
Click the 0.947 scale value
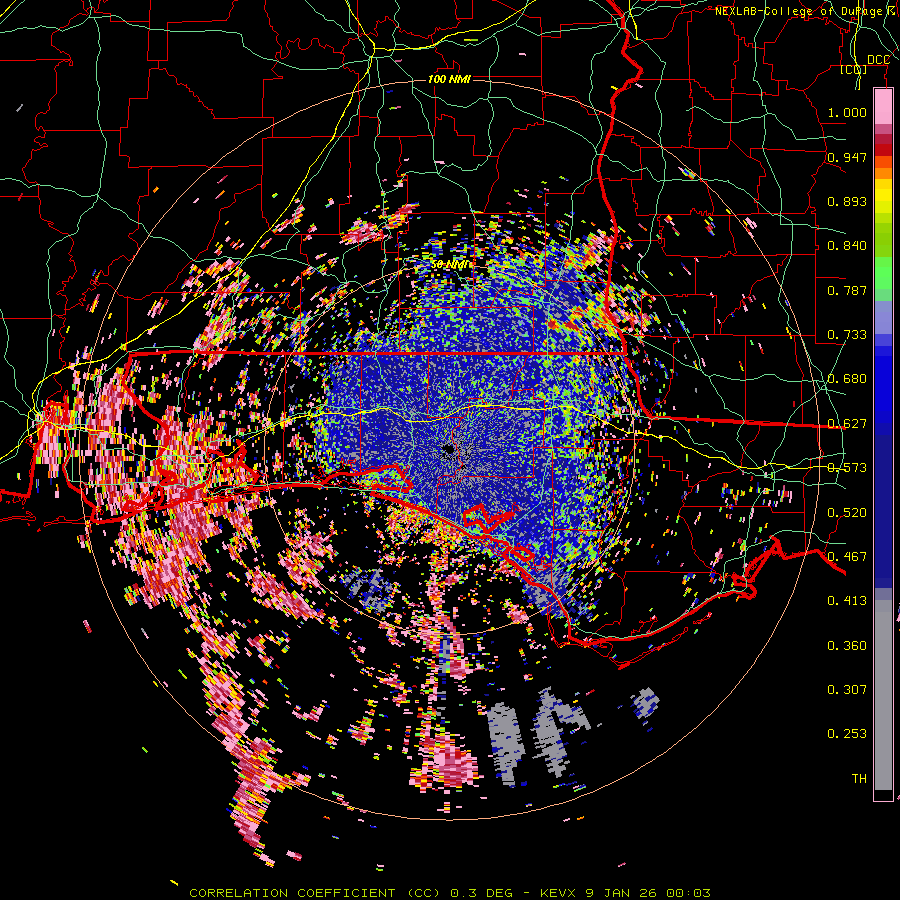[x=847, y=157]
